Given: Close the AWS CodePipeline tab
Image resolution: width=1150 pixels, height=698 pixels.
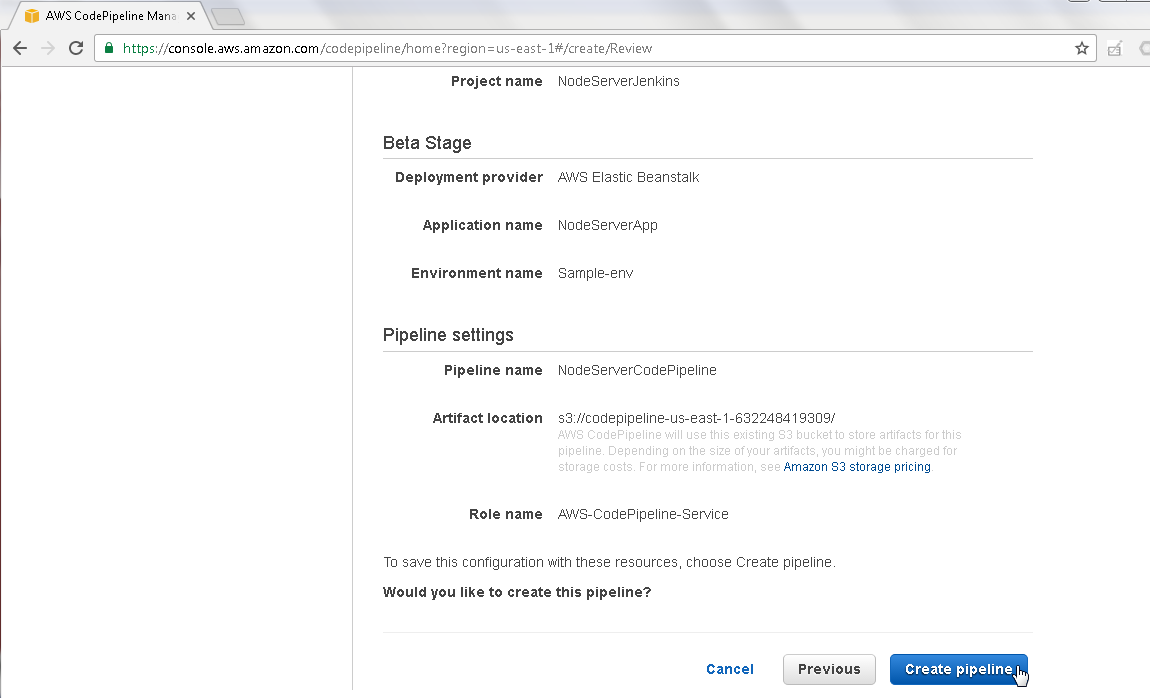Looking at the screenshot, I should (x=191, y=15).
